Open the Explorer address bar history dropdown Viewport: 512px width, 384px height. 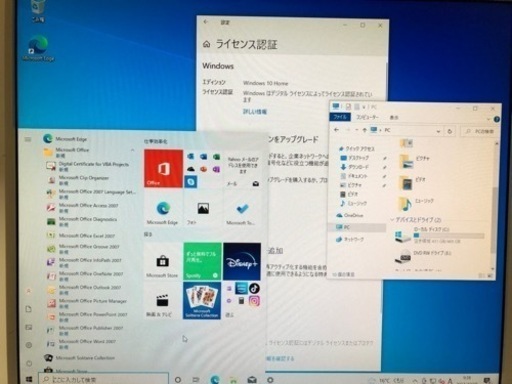pos(438,131)
